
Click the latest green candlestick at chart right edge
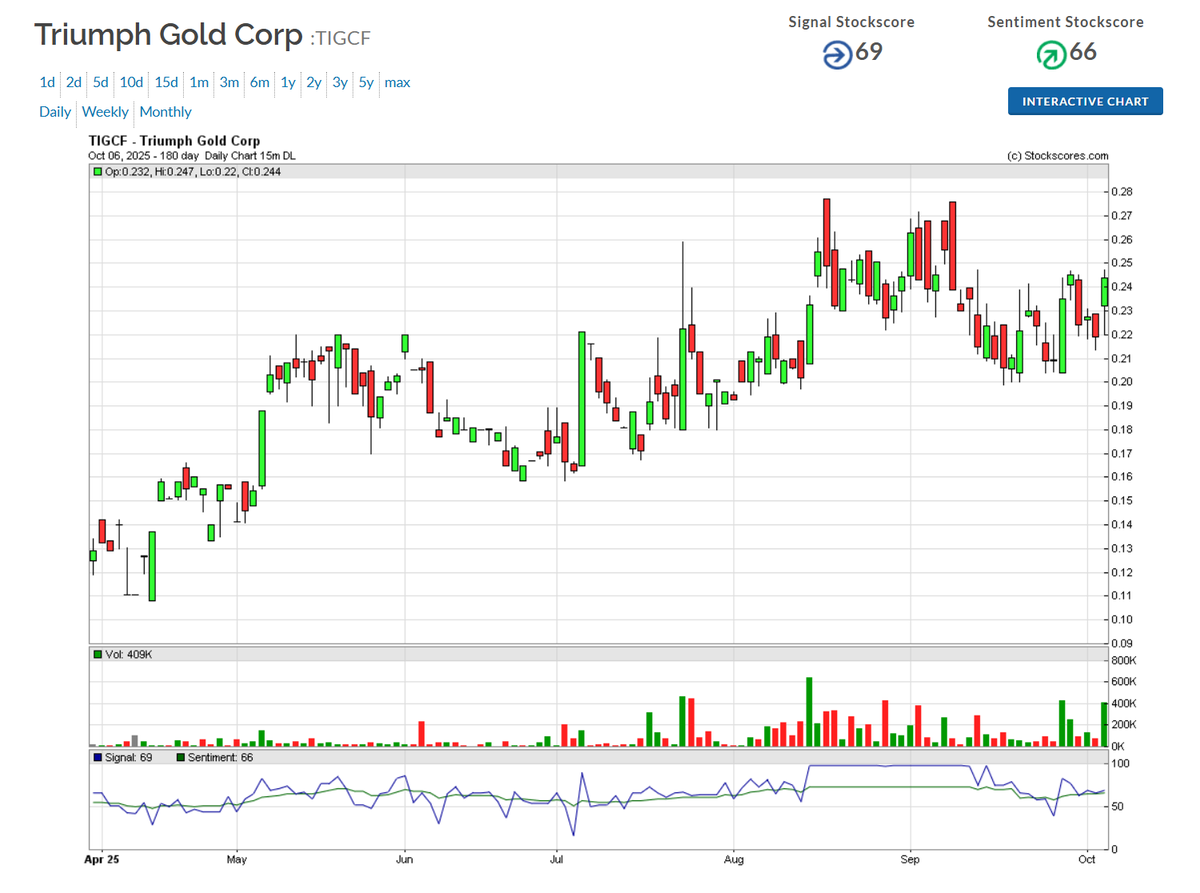point(1104,292)
